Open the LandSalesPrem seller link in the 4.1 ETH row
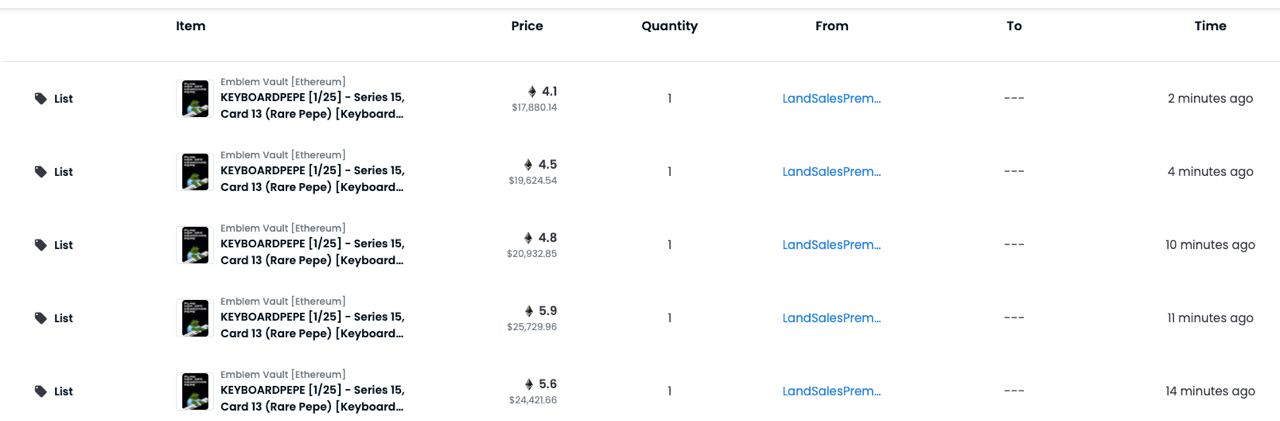Screen dimensions: 1280x421 pyautogui.click(x=832, y=98)
